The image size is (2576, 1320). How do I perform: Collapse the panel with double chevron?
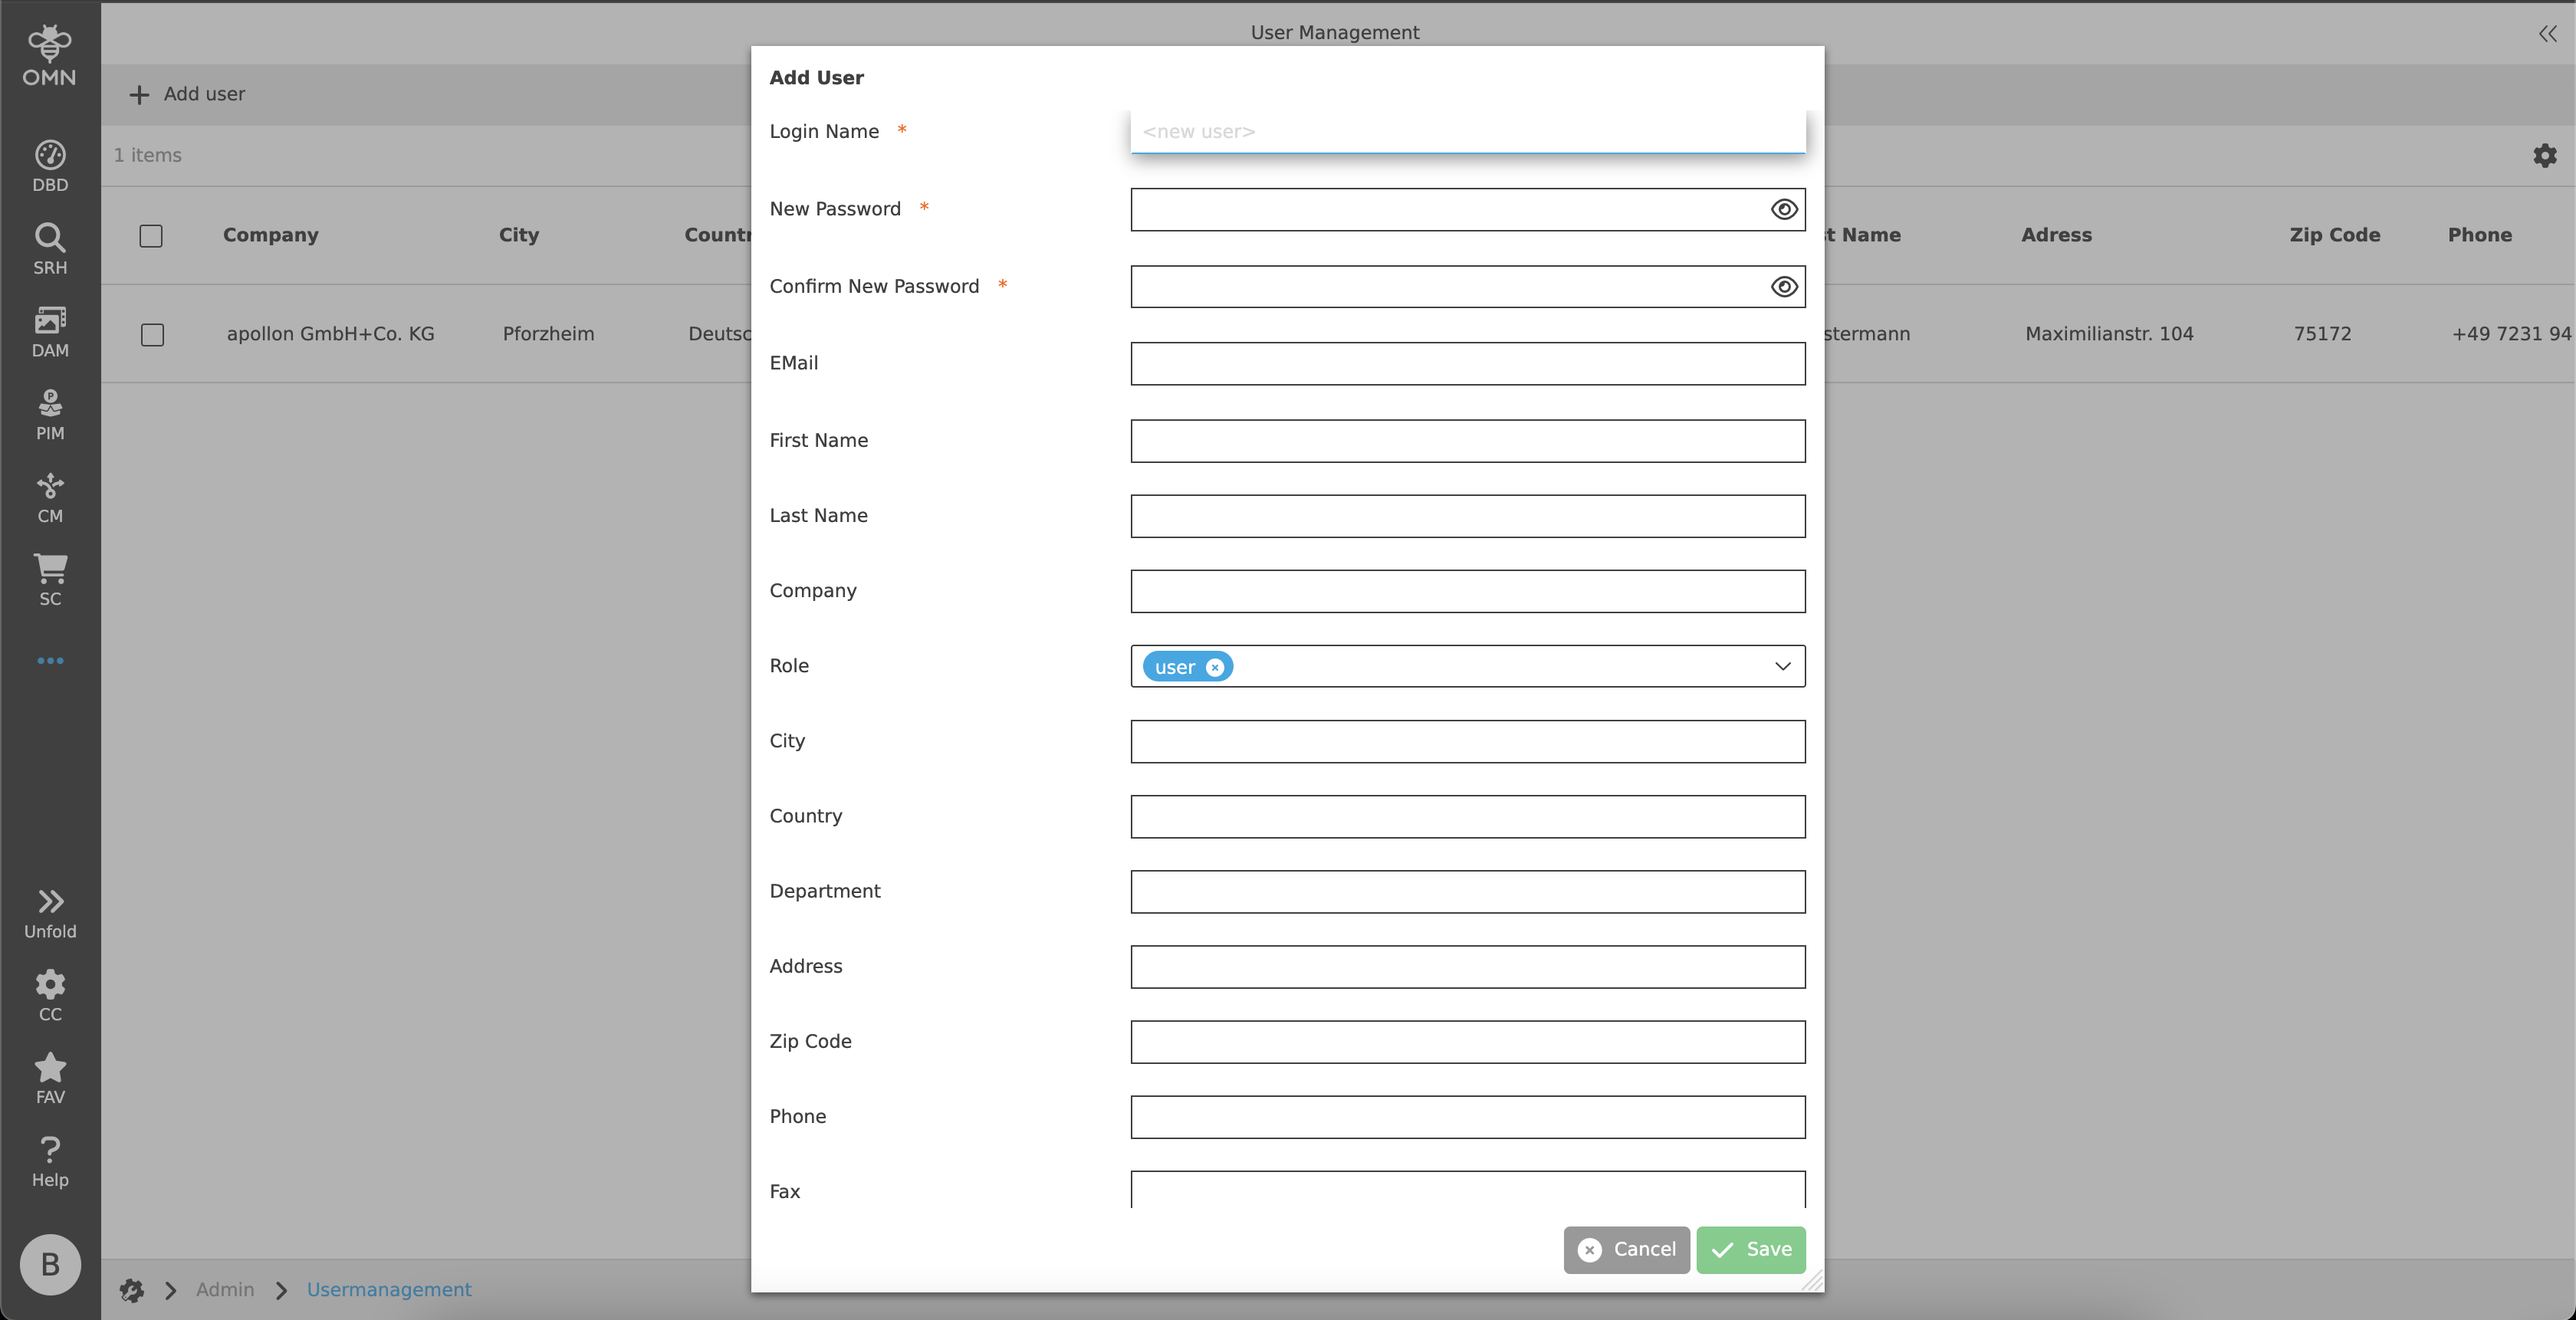coord(2546,34)
